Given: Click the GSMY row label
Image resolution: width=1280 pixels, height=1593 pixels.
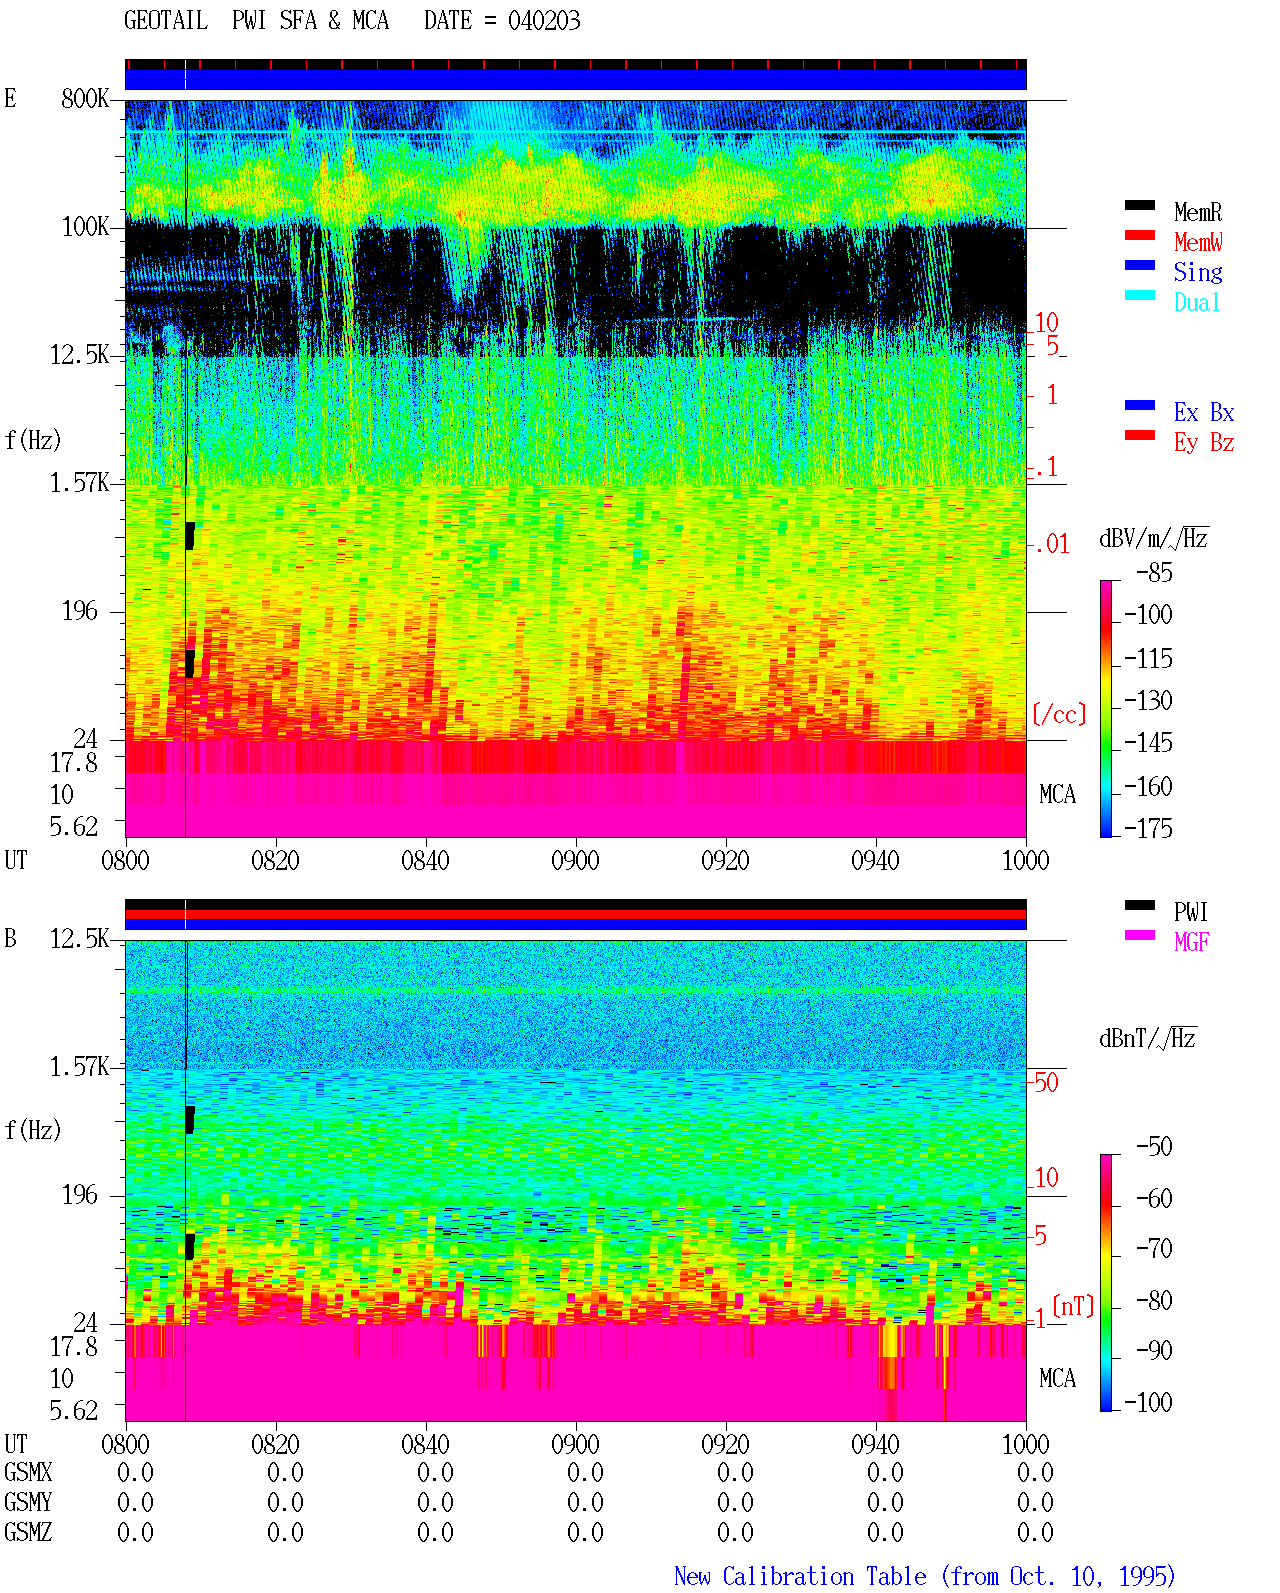Looking at the screenshot, I should pos(28,1503).
